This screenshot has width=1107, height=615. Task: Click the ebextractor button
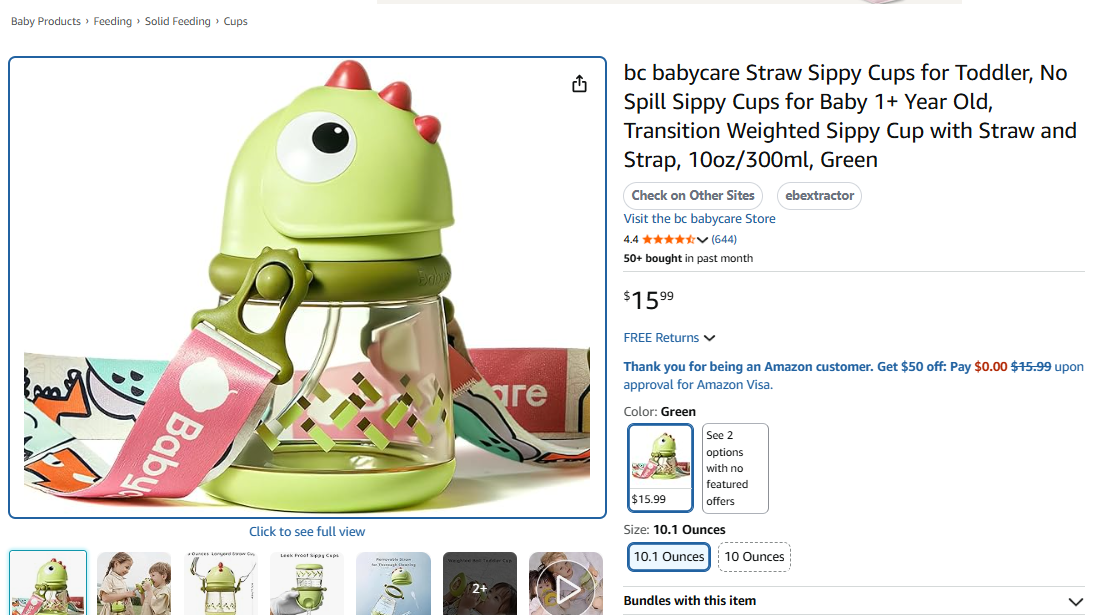[x=819, y=196]
